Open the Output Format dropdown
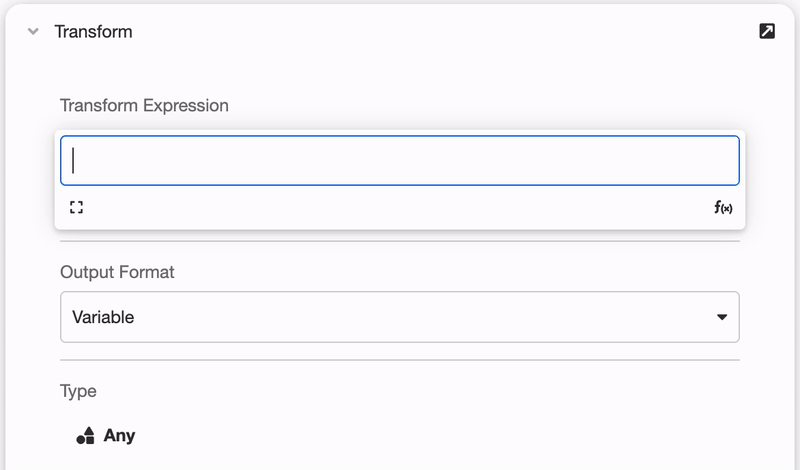Image resolution: width=800 pixels, height=470 pixels. click(x=399, y=317)
